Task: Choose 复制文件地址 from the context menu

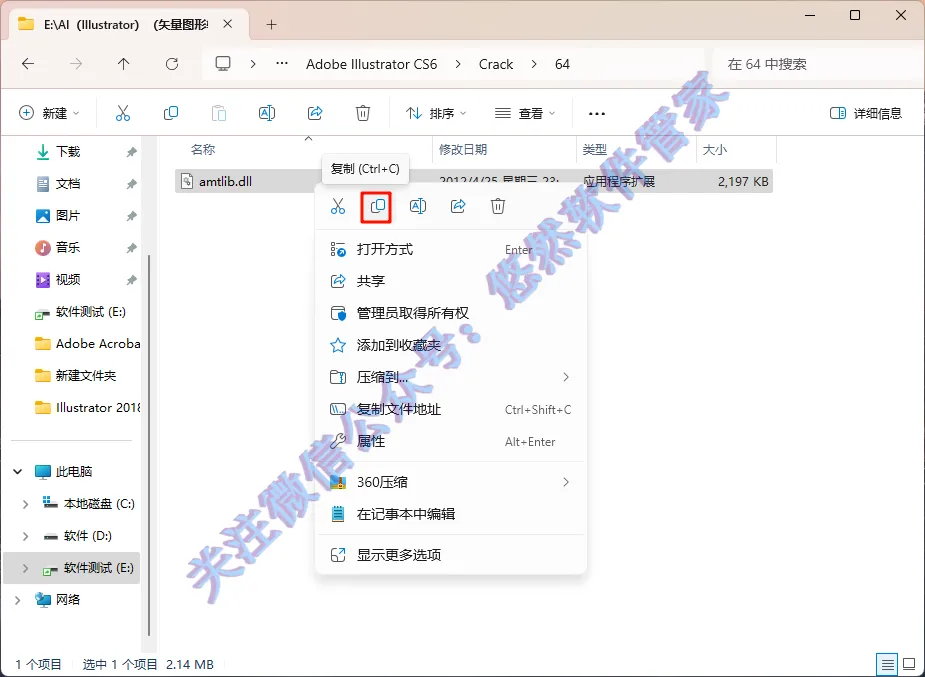Action: click(451, 409)
